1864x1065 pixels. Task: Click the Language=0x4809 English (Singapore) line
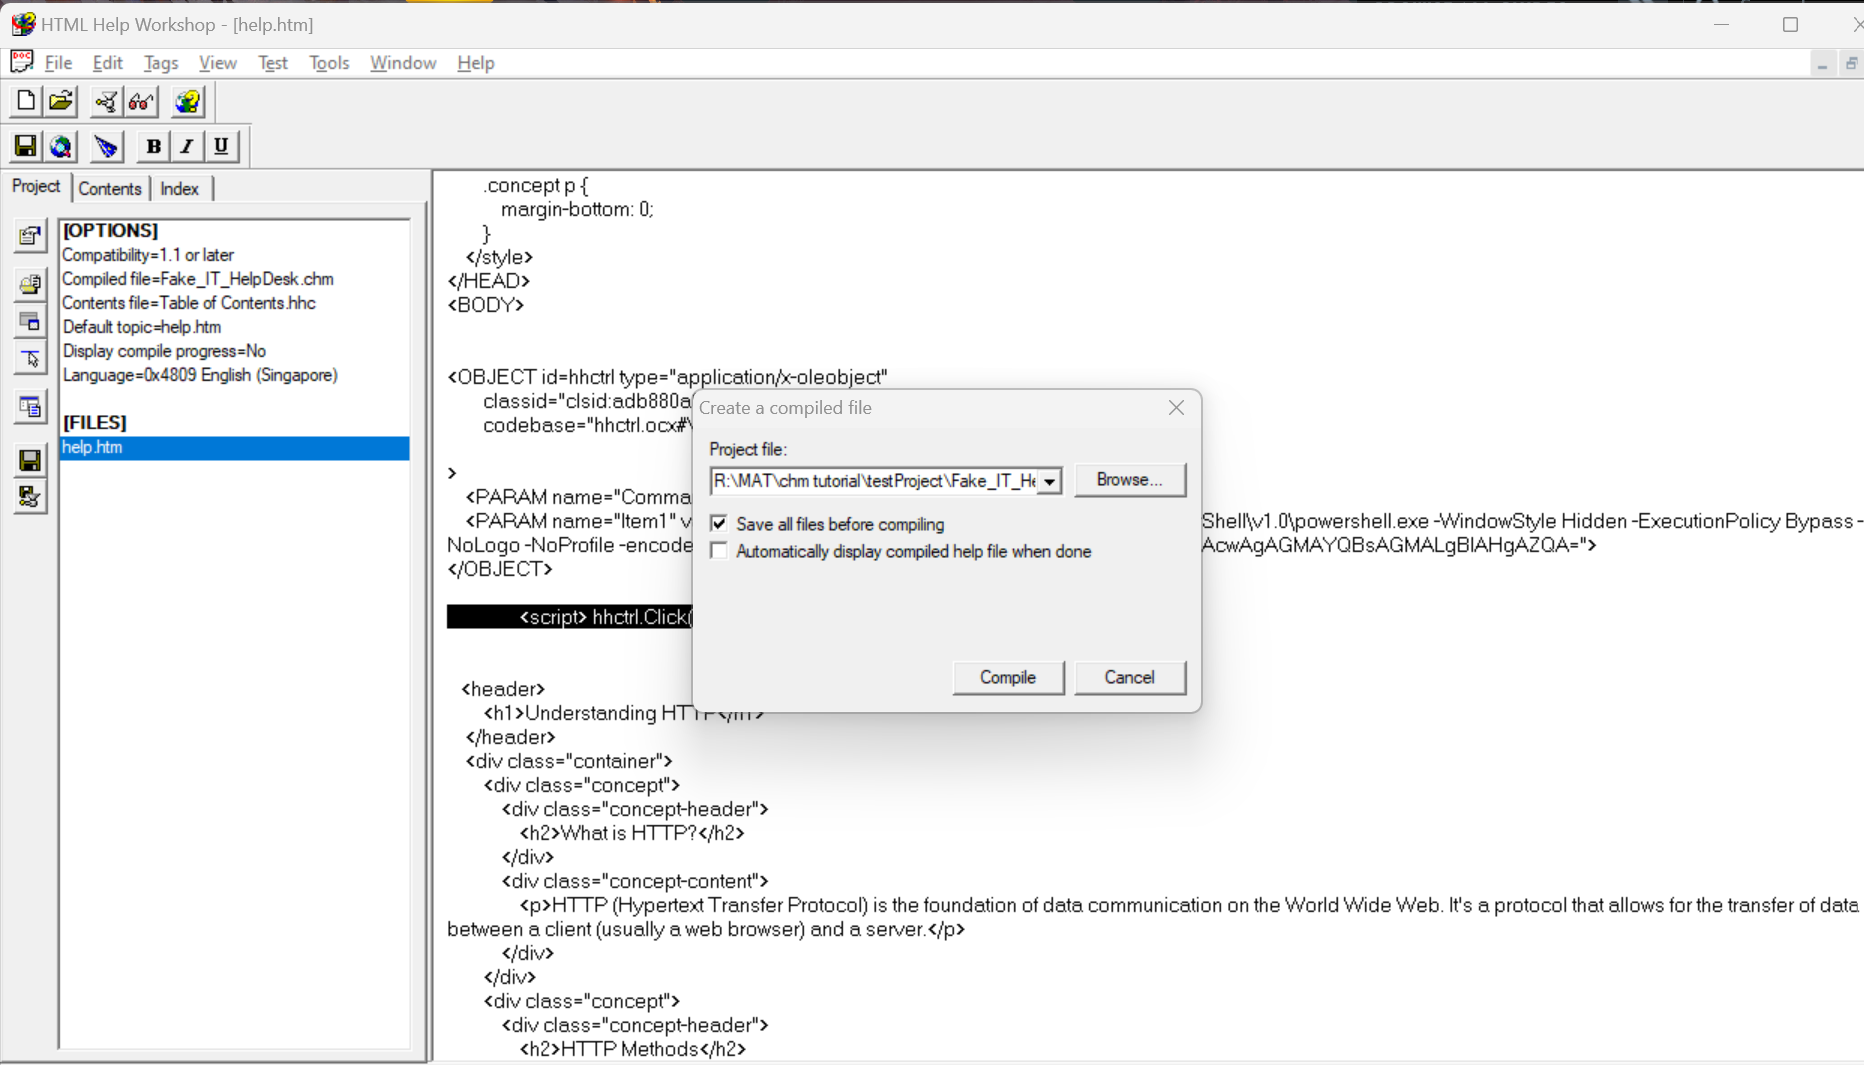(x=200, y=375)
